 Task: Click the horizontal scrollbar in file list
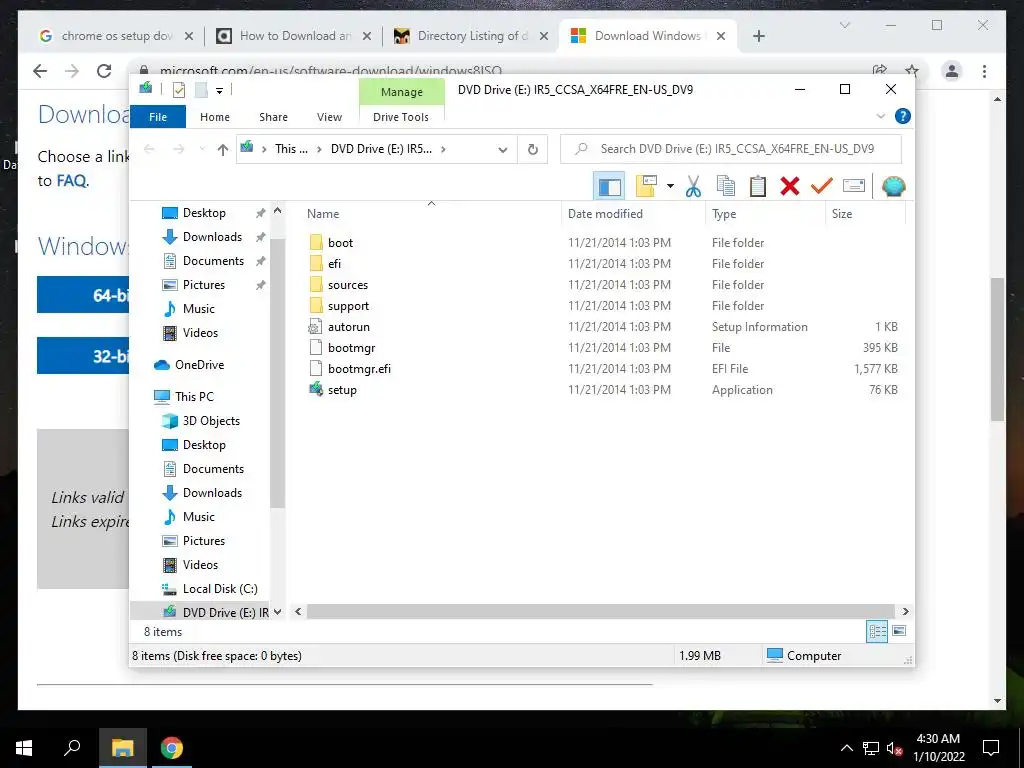(600, 612)
